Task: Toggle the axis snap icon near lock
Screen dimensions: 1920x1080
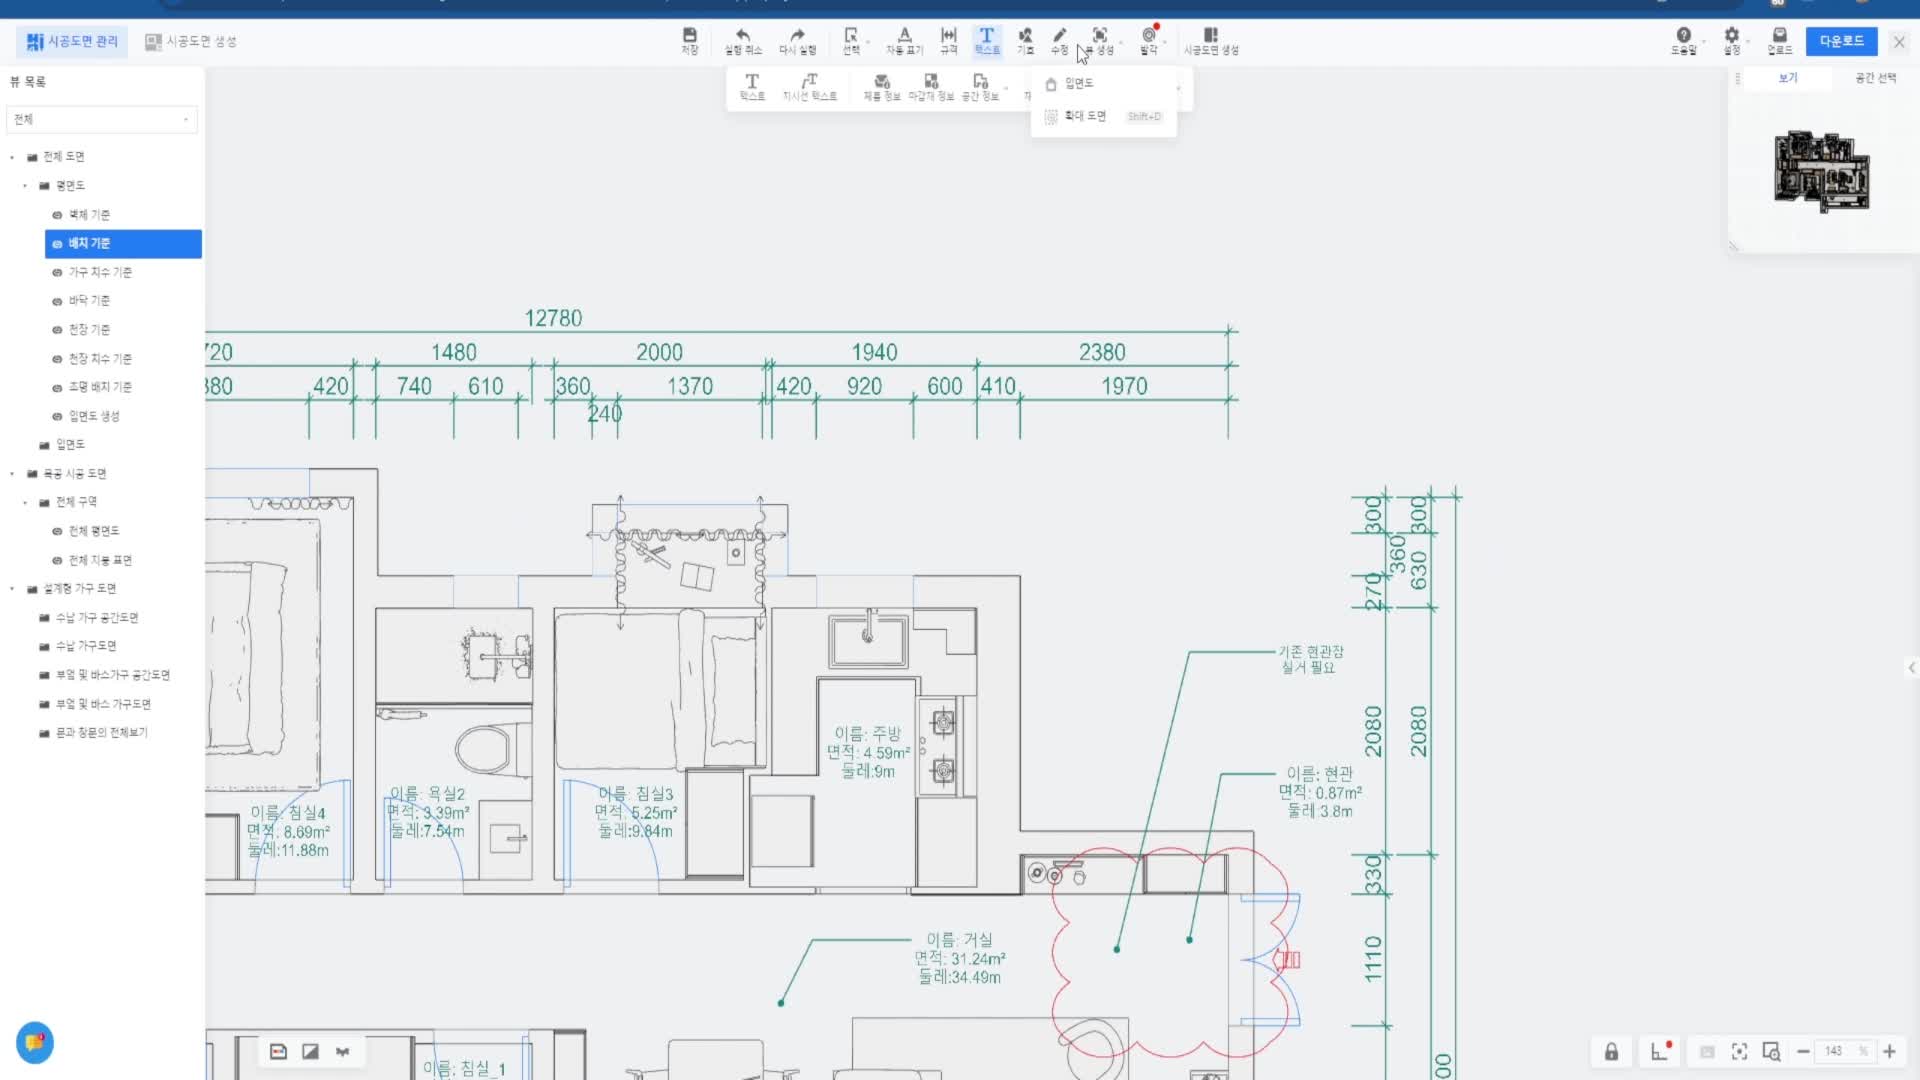Action: pos(1660,1051)
